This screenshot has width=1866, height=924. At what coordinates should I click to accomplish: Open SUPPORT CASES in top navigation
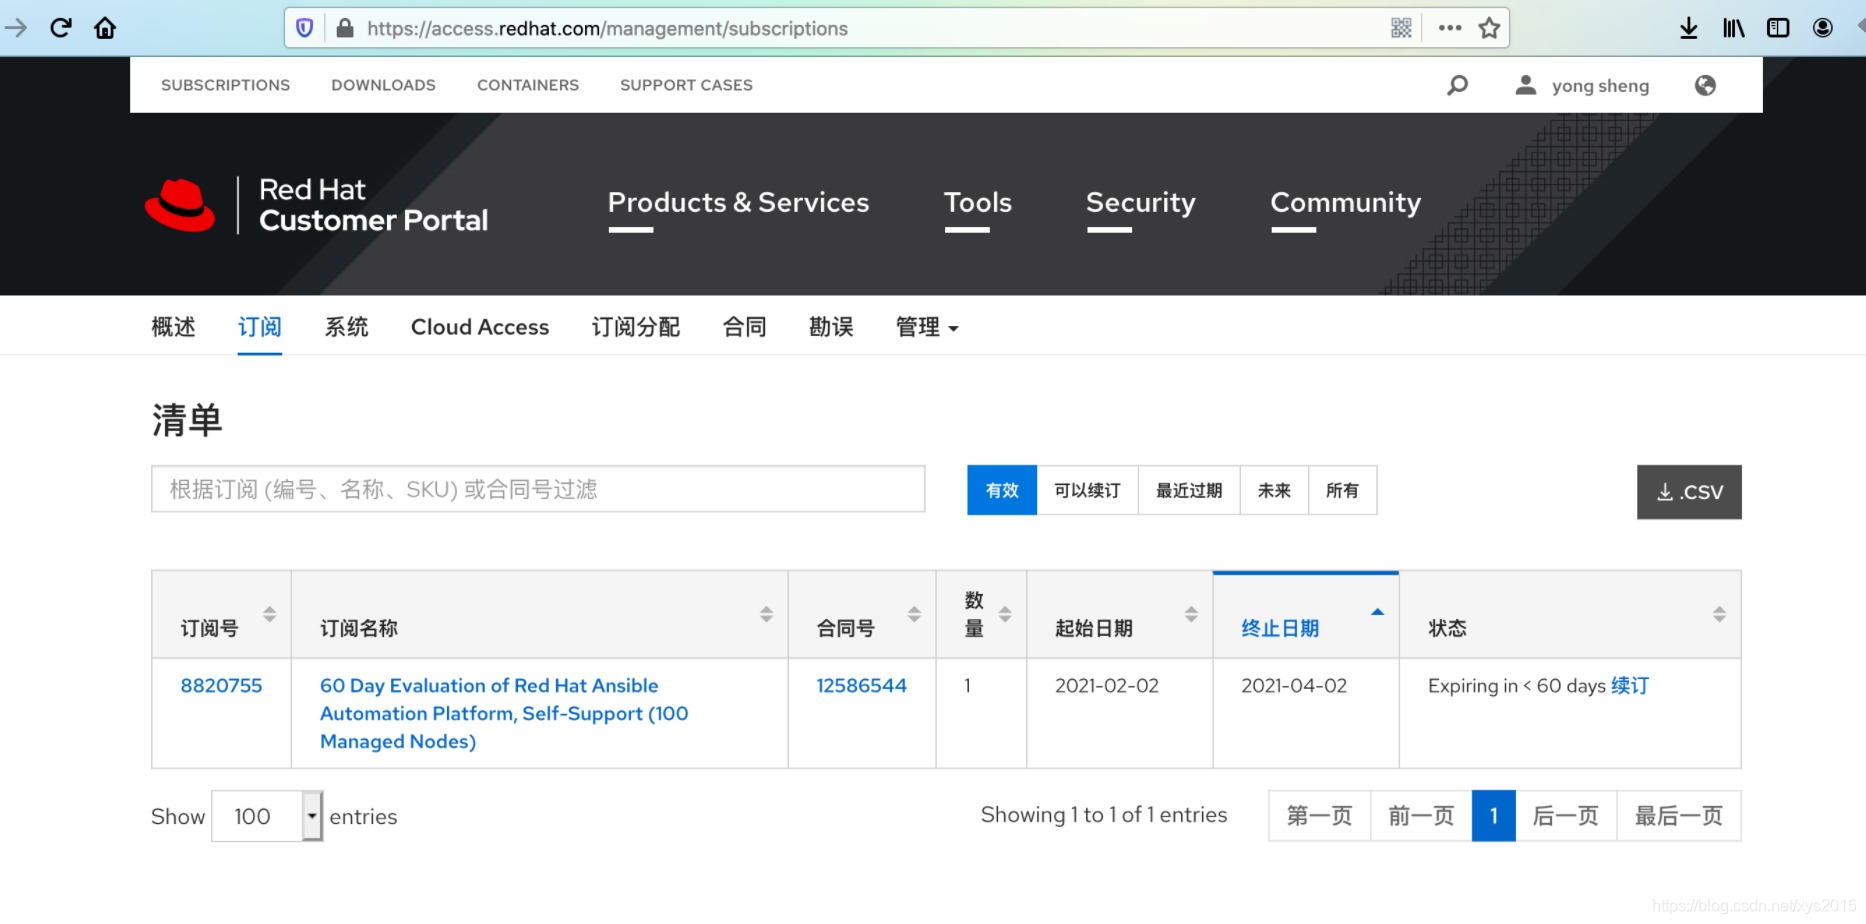686,85
